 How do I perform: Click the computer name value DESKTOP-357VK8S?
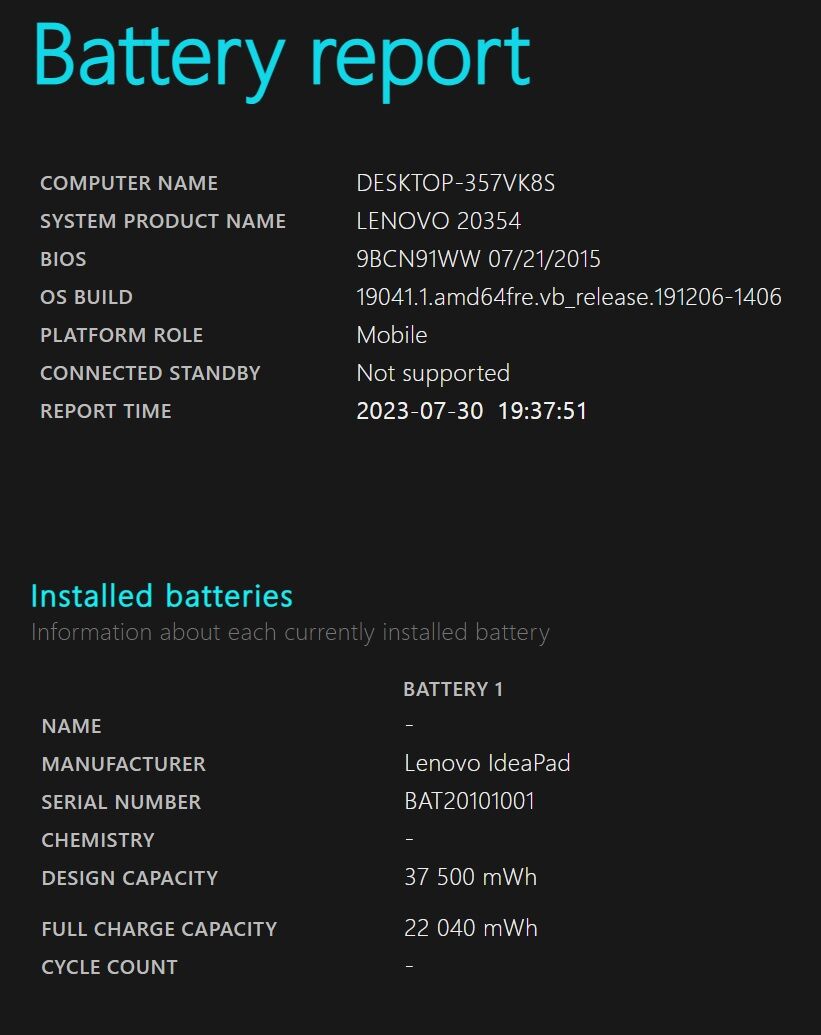(455, 183)
